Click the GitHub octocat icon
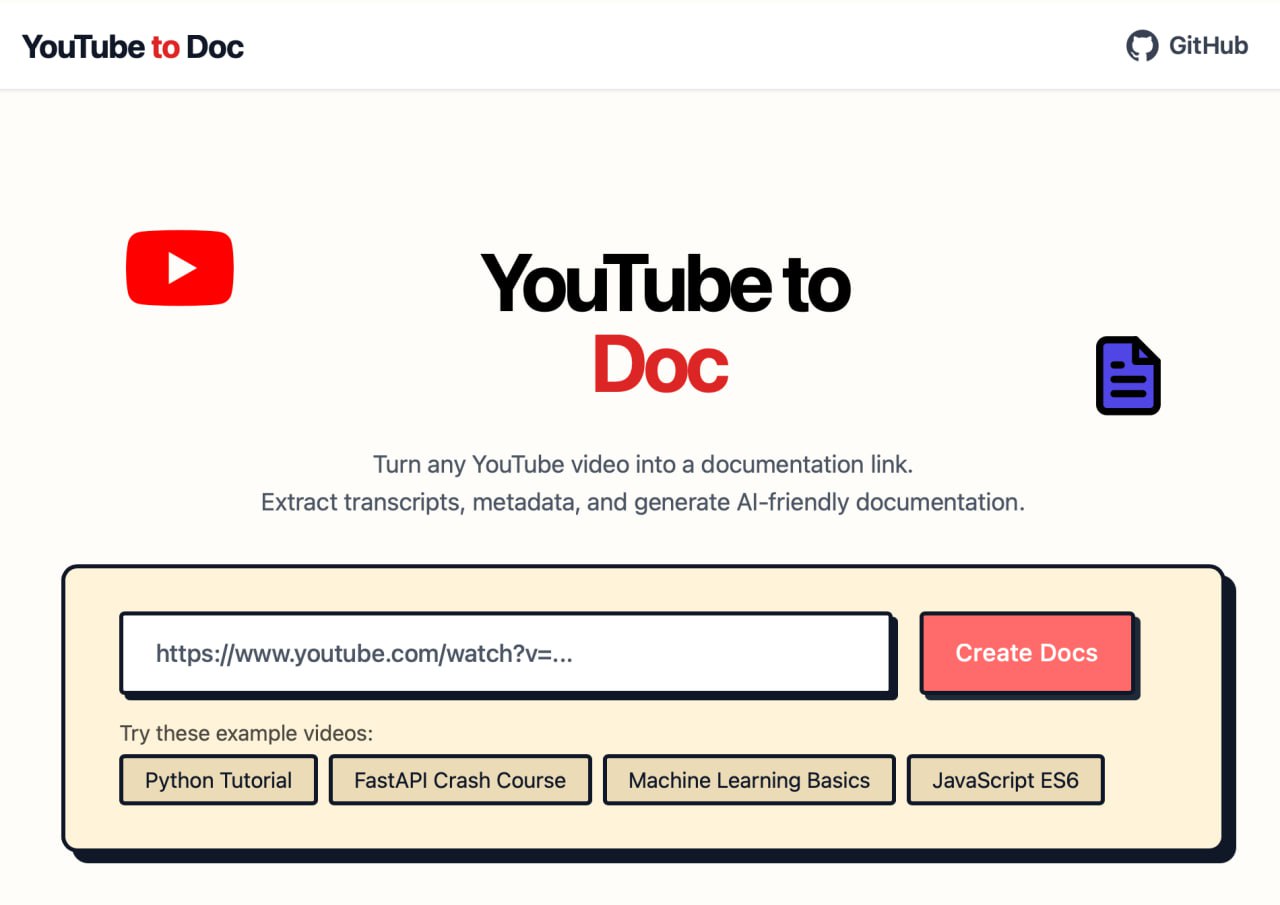The height and width of the screenshot is (905, 1280). click(x=1142, y=46)
